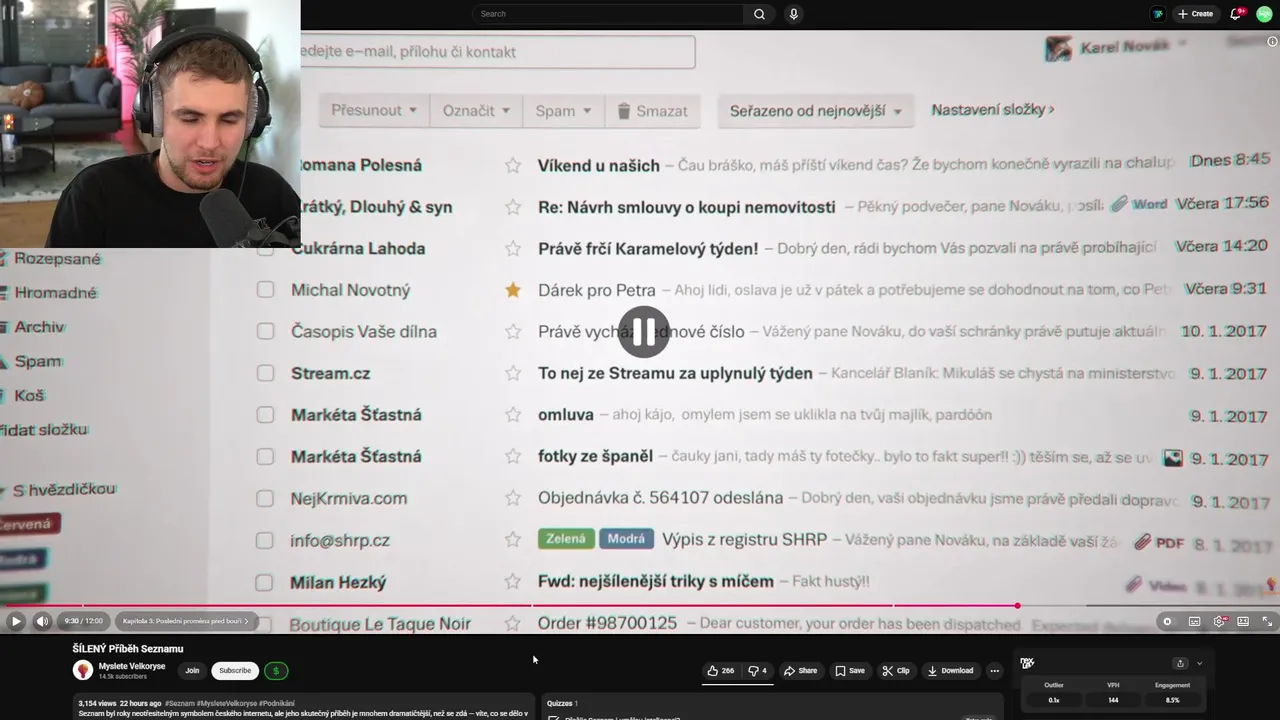Image resolution: width=1280 pixels, height=720 pixels.
Task: Tick the checkbox for Časopis Vaše dílna email
Action: [265, 331]
